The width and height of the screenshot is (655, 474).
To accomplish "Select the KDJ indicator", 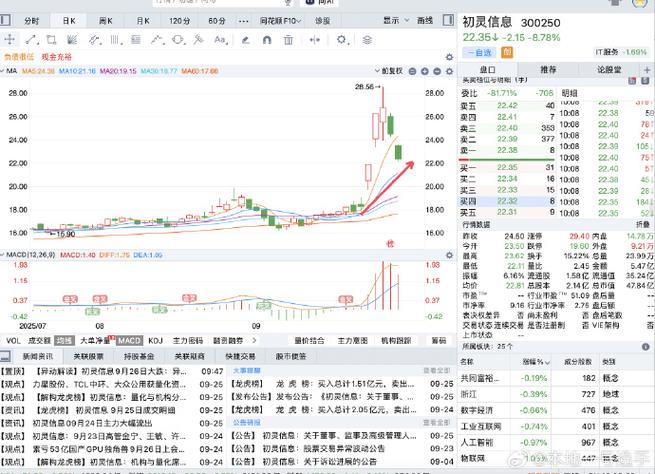I will (155, 341).
